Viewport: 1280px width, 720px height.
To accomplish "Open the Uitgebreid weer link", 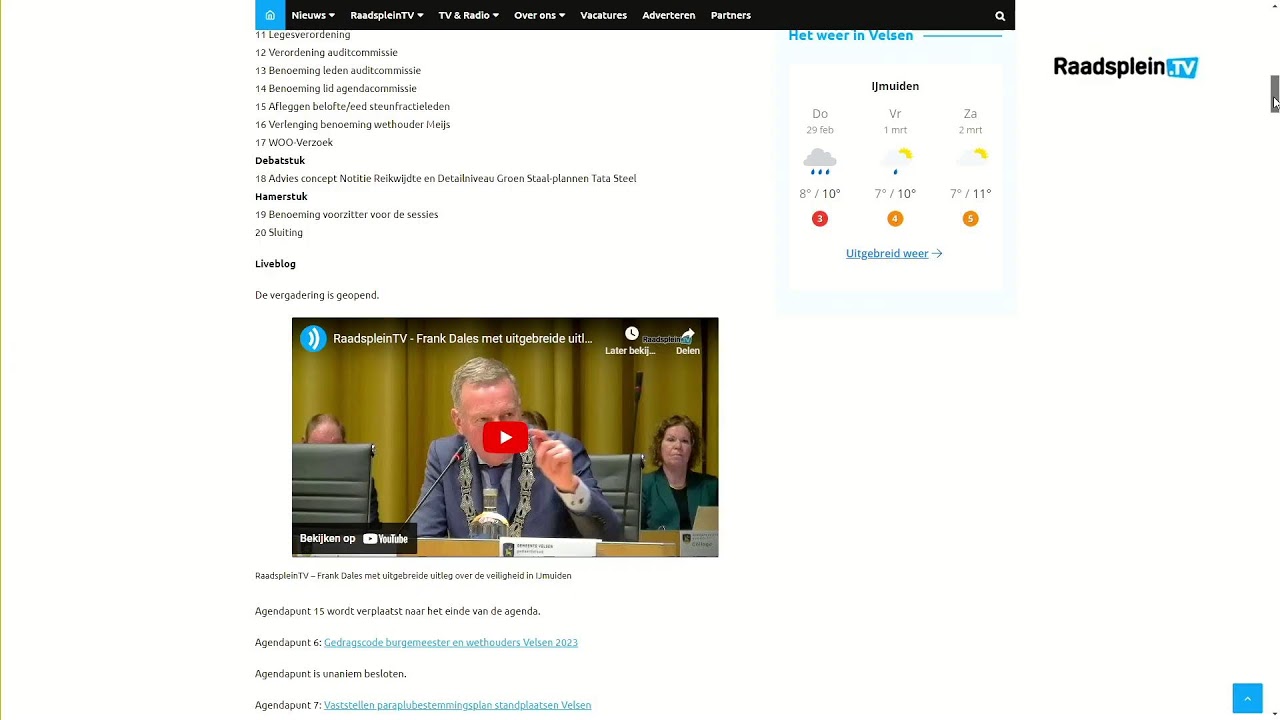I will click(x=894, y=254).
